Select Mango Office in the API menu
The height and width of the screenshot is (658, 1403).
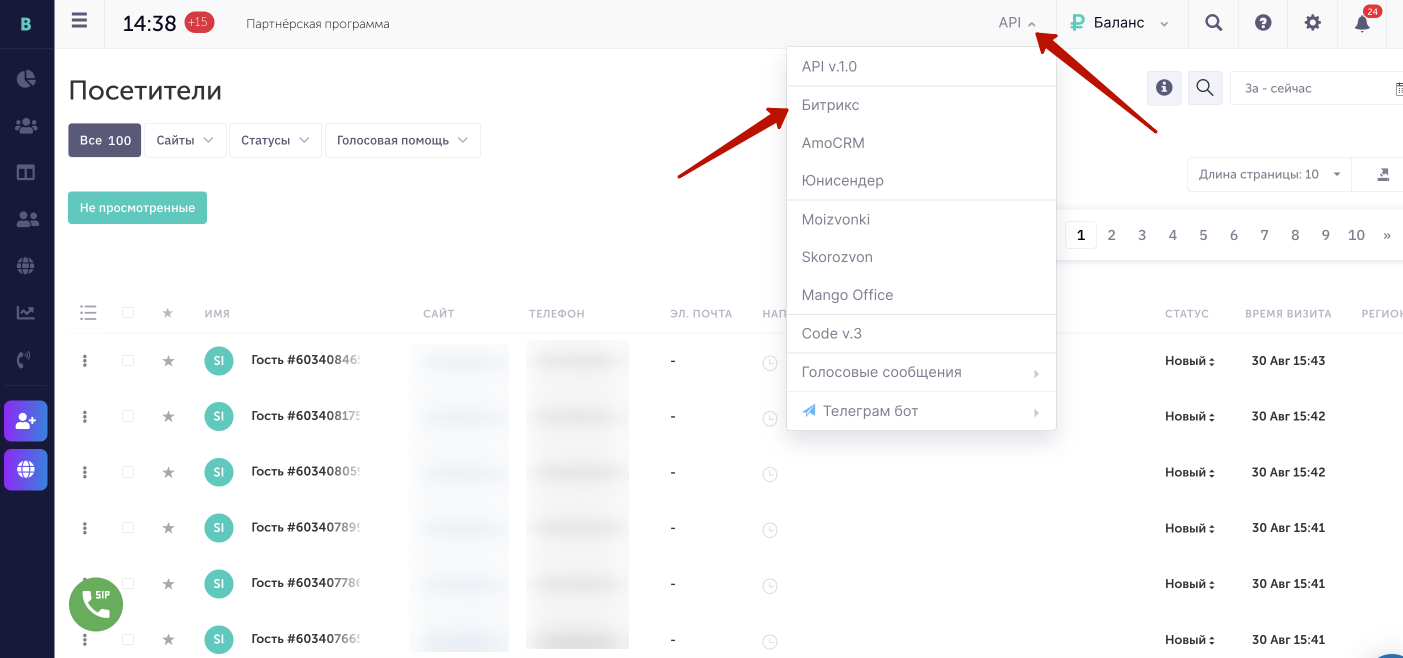pos(921,295)
